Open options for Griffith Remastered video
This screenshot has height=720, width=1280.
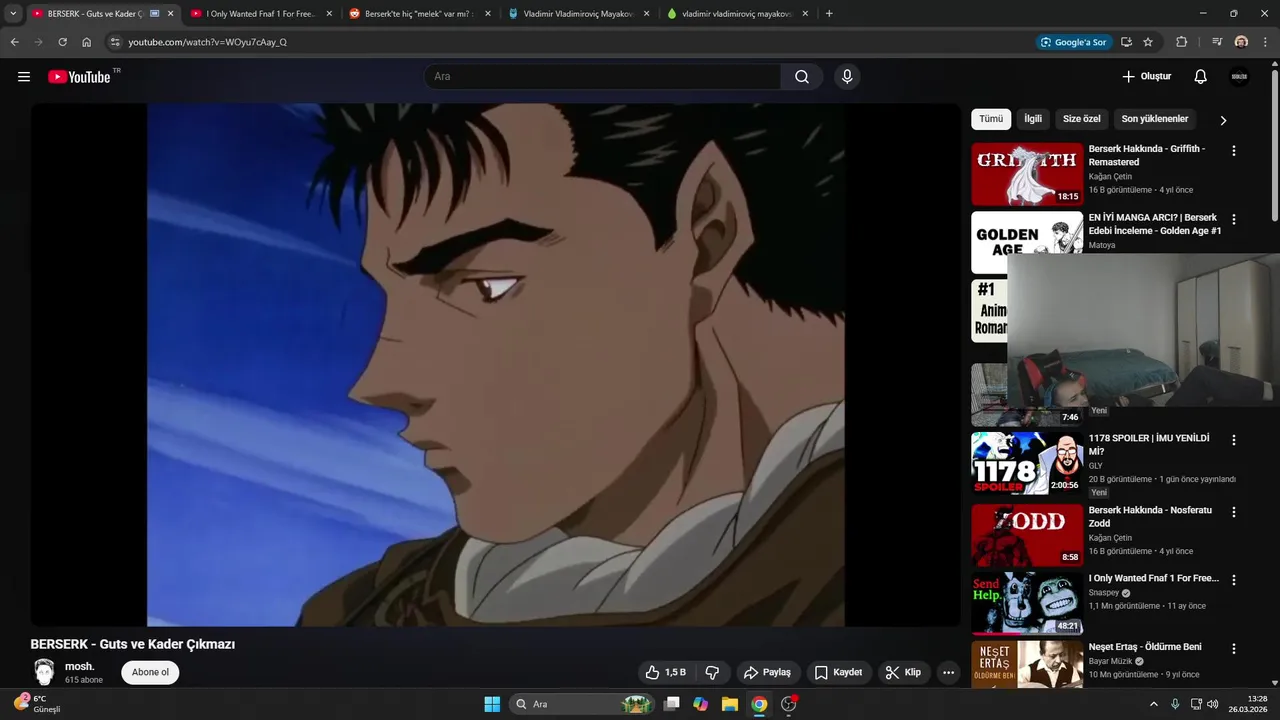(1233, 151)
